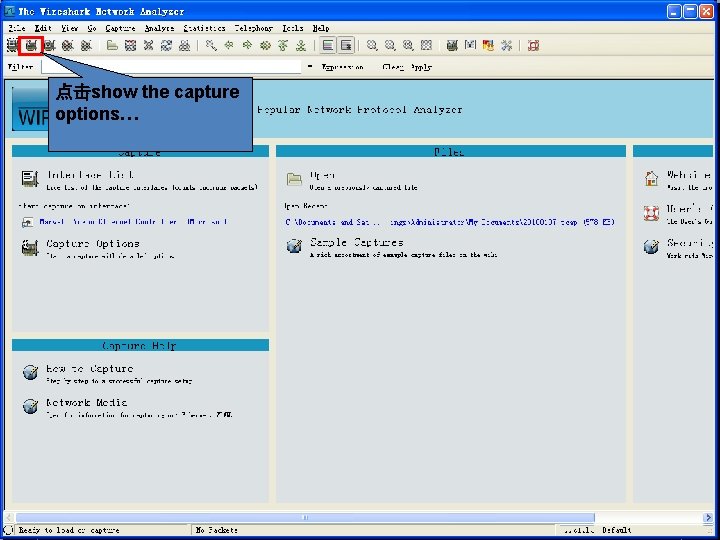Click the Expression button next to filter
The height and width of the screenshot is (540, 720).
click(343, 67)
